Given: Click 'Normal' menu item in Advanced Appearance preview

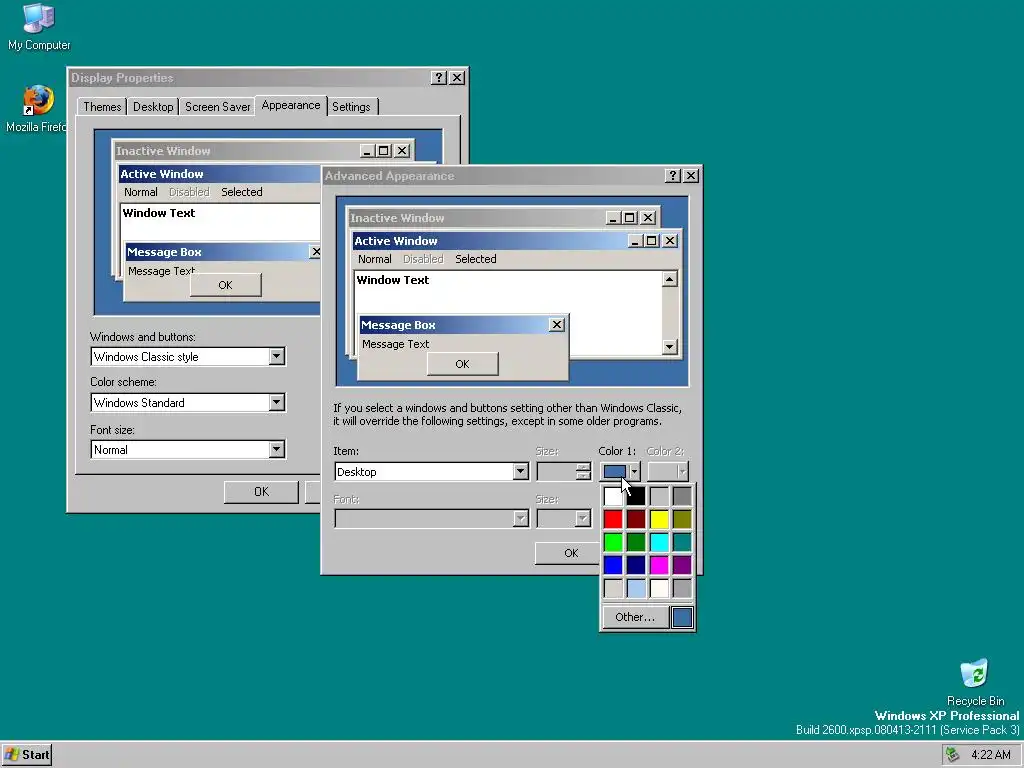Looking at the screenshot, I should [x=374, y=259].
